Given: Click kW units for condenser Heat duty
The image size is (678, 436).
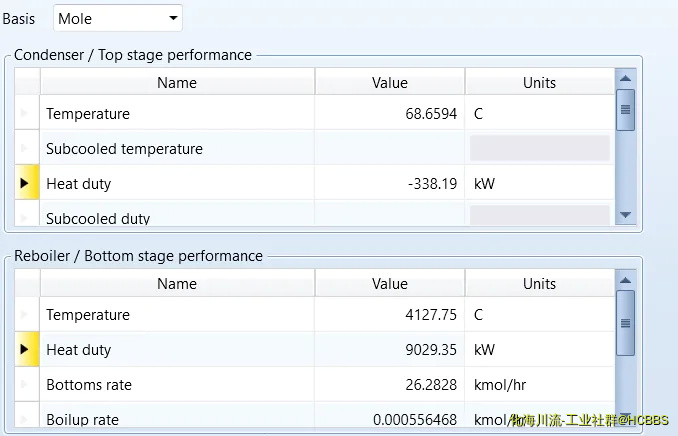Looking at the screenshot, I should (484, 184).
